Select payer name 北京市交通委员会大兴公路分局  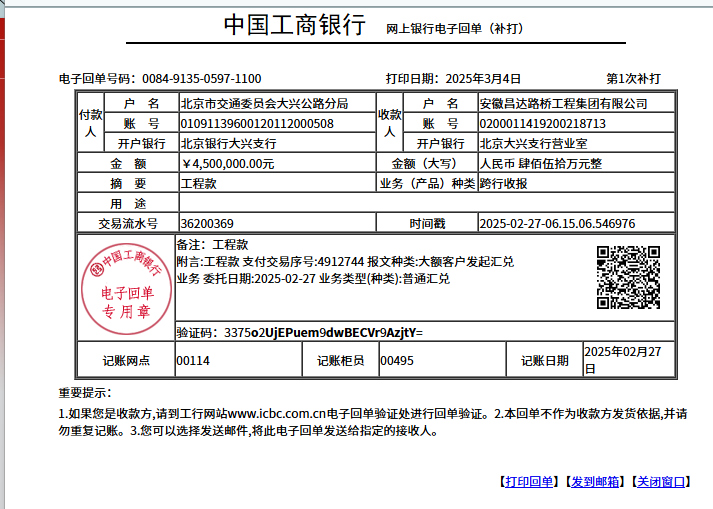click(264, 104)
